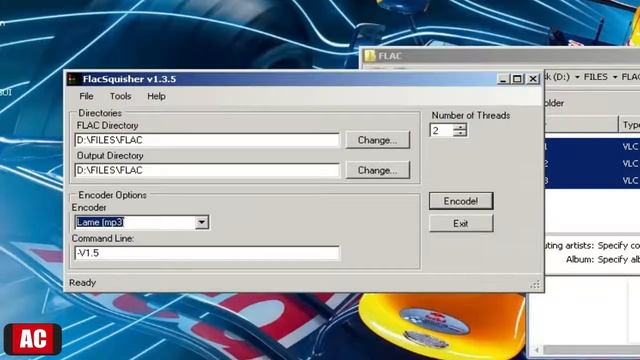This screenshot has width=640, height=360.
Task: Select the second VLC file row in Explorer
Action: click(592, 164)
